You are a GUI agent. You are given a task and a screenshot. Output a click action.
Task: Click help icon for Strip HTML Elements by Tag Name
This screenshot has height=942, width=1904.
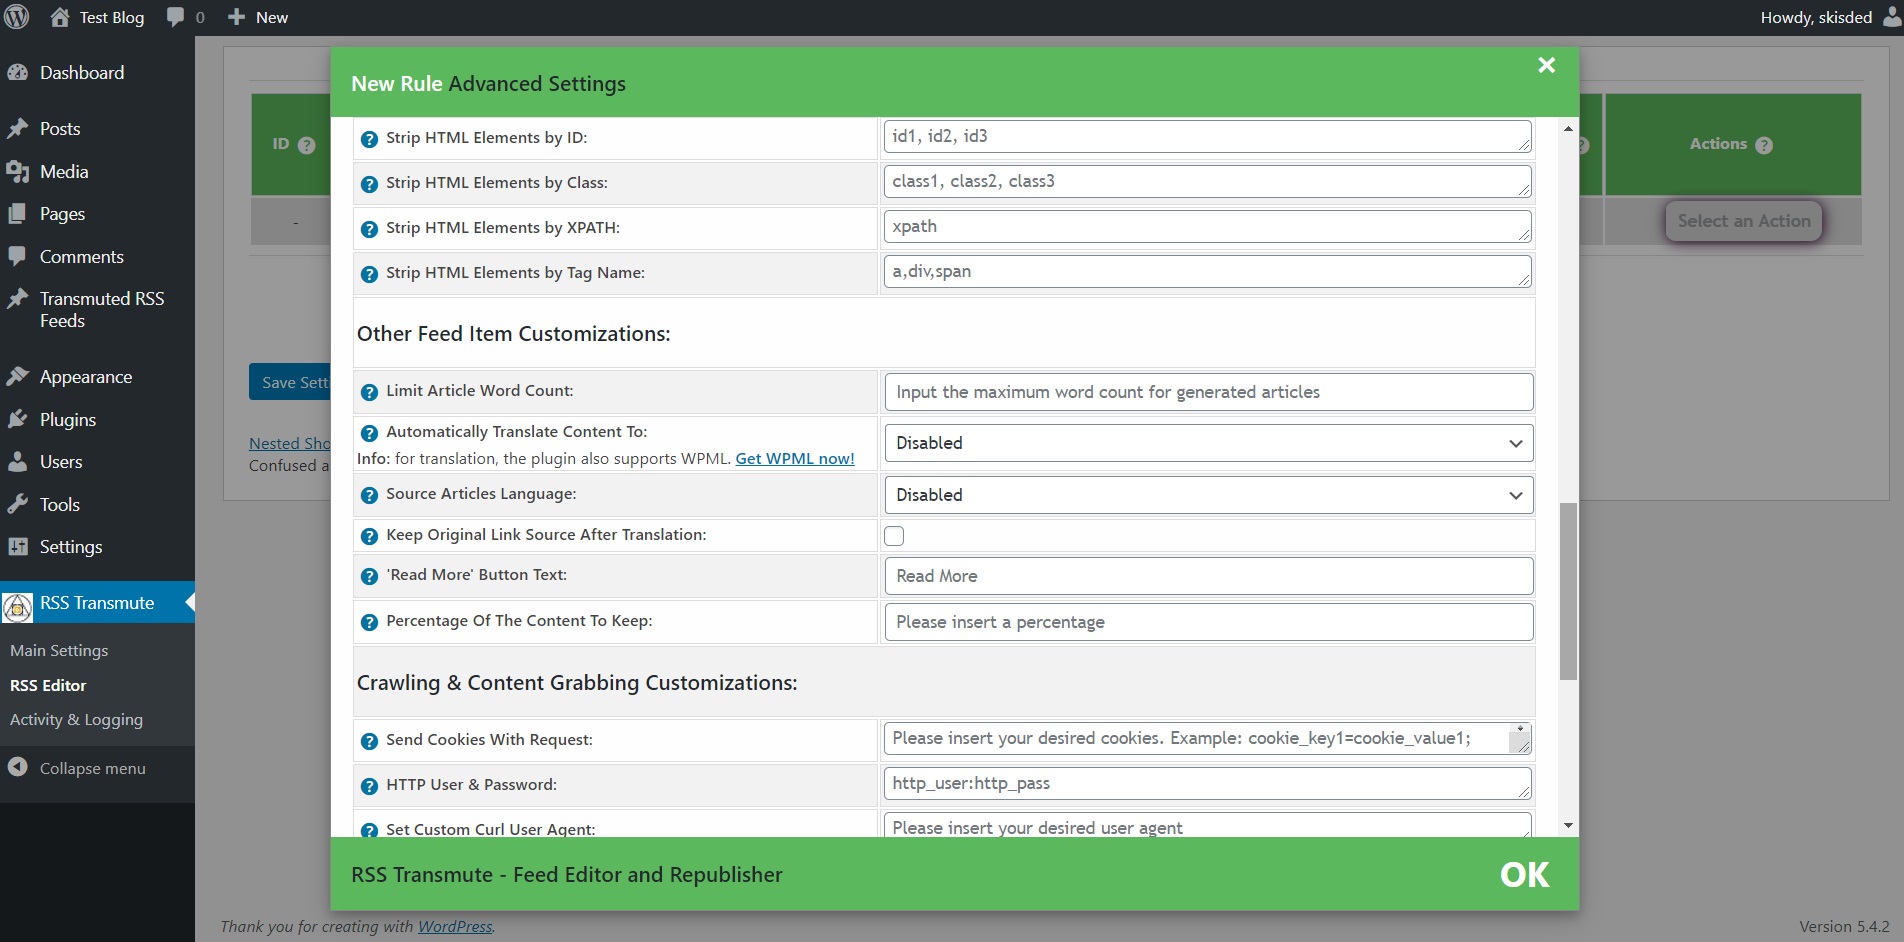coord(369,274)
